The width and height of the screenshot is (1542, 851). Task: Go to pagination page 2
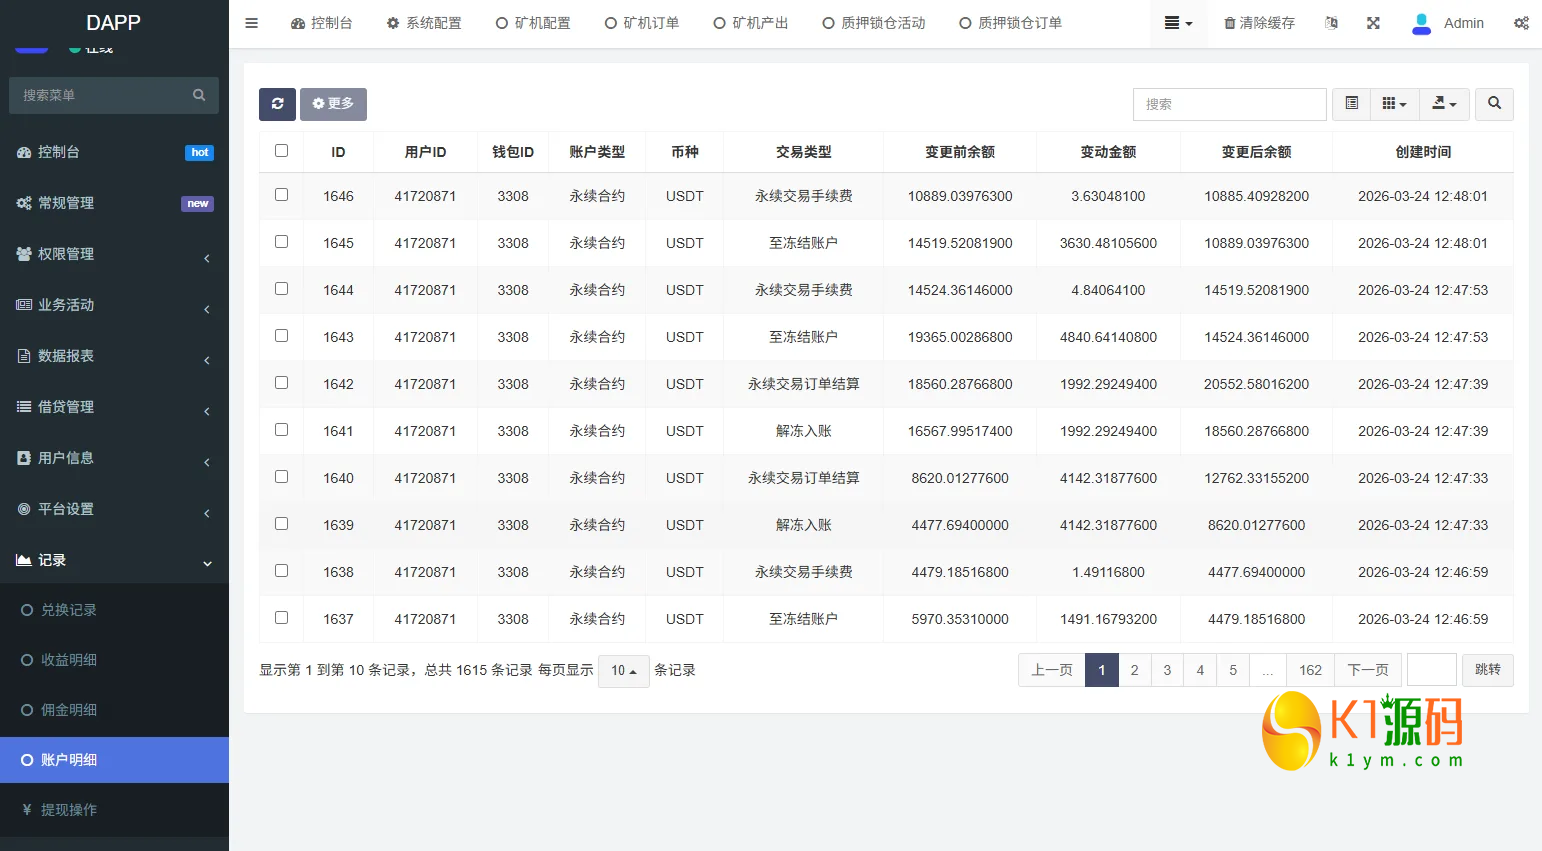pyautogui.click(x=1134, y=670)
